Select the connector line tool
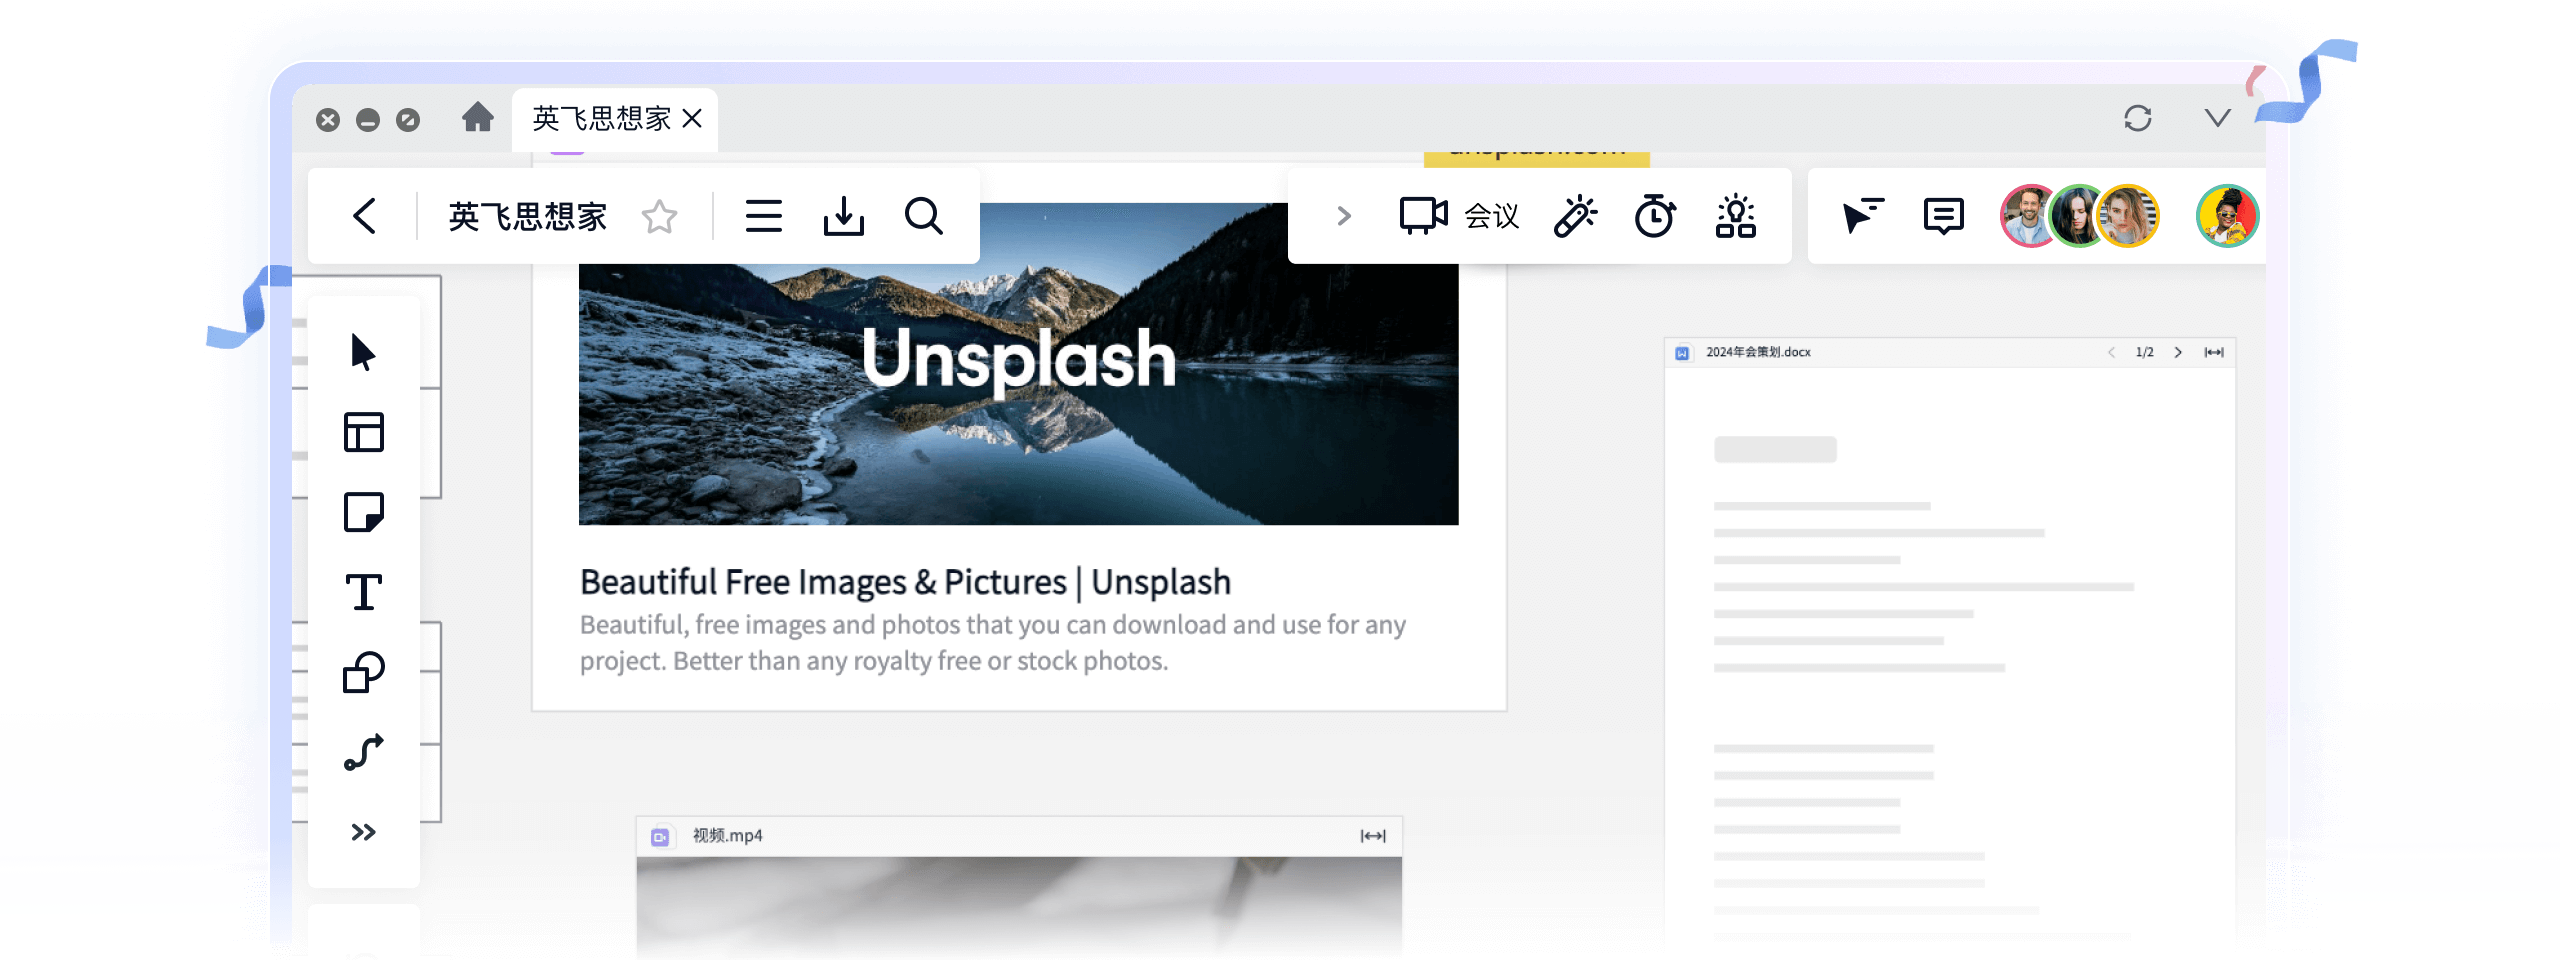Screen dimensions: 2560x960 [363, 753]
